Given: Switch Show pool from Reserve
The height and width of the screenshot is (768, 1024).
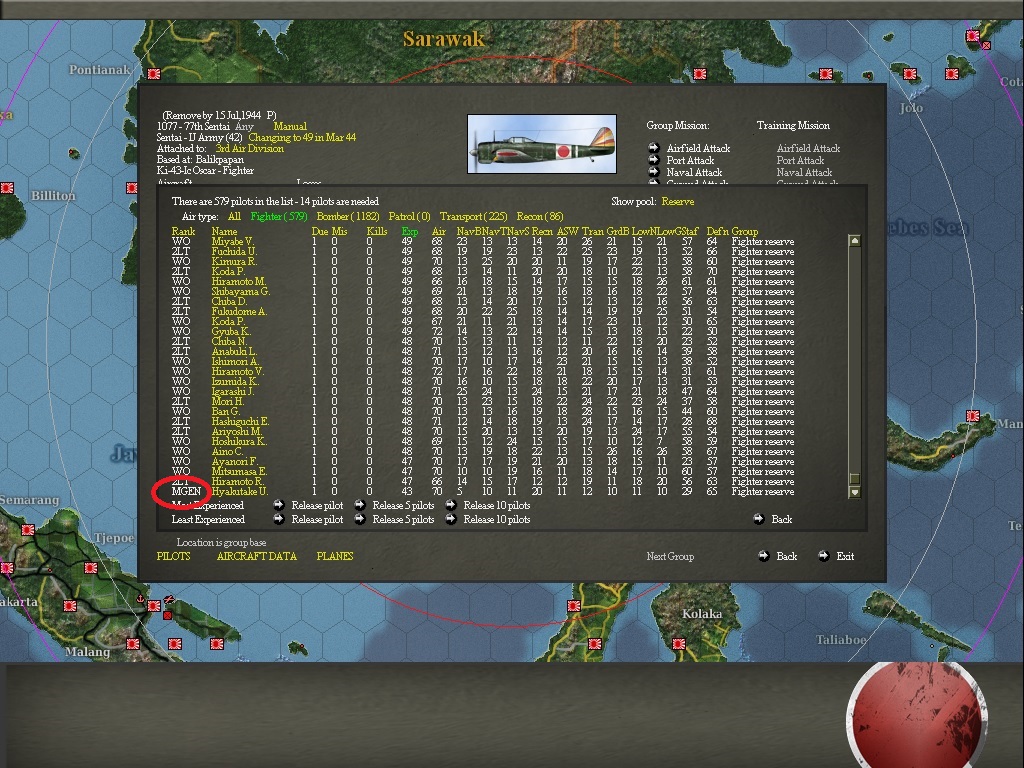Looking at the screenshot, I should point(676,200).
